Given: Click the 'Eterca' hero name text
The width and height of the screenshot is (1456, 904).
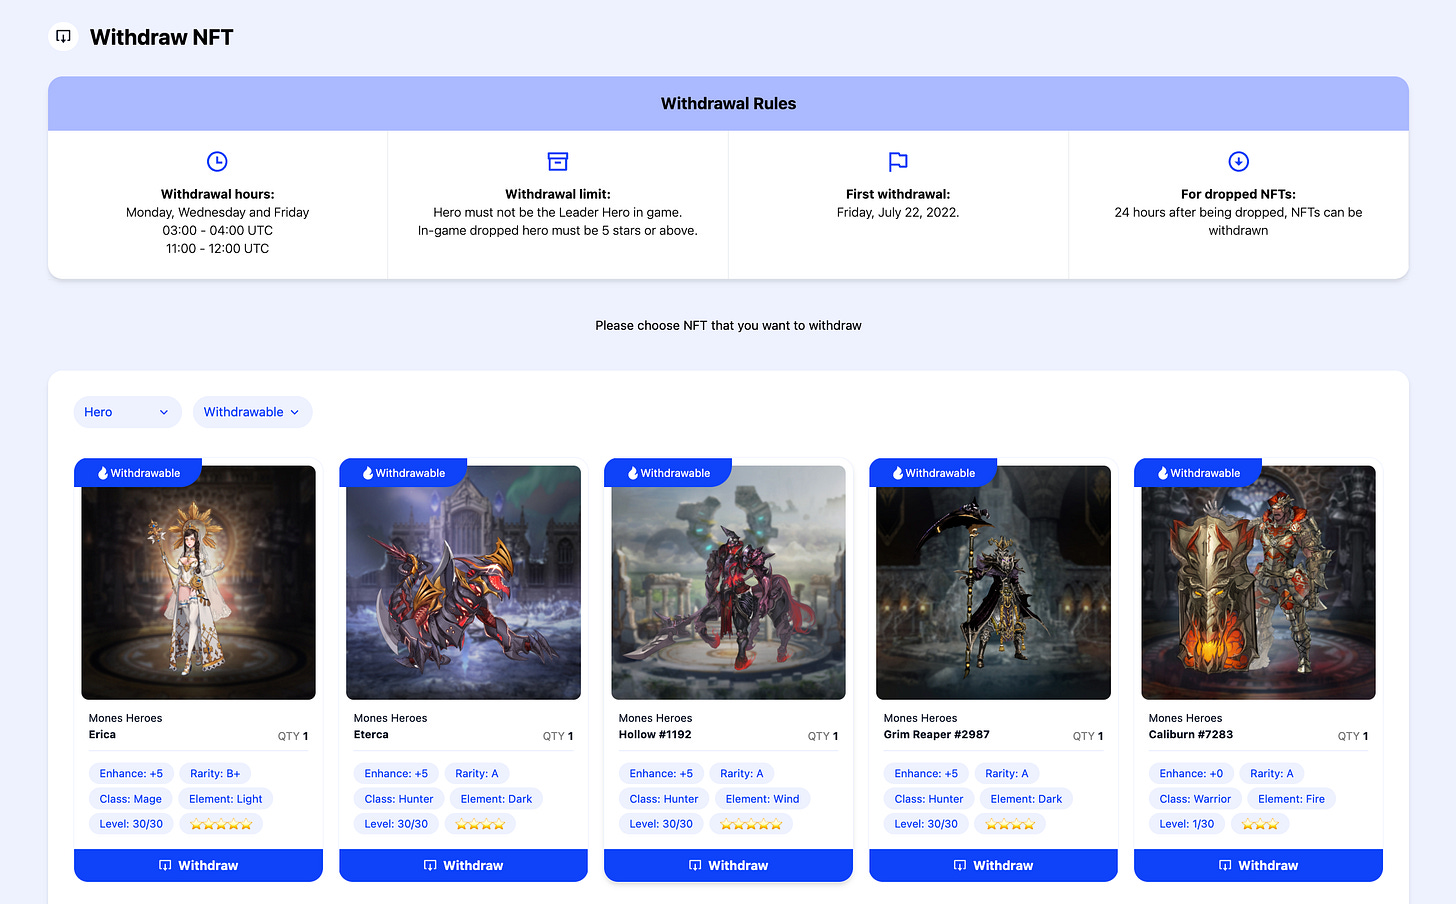Looking at the screenshot, I should click(371, 734).
